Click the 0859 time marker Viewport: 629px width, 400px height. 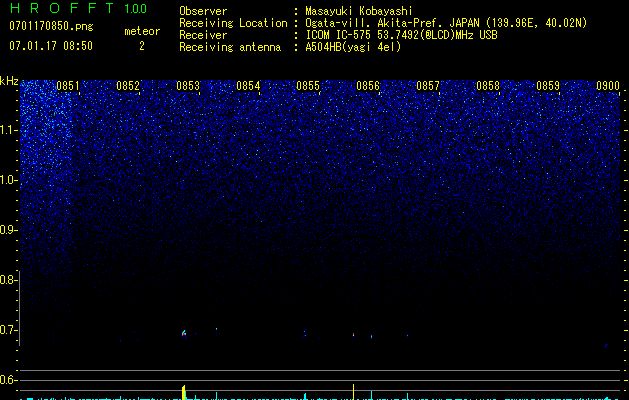pos(548,86)
